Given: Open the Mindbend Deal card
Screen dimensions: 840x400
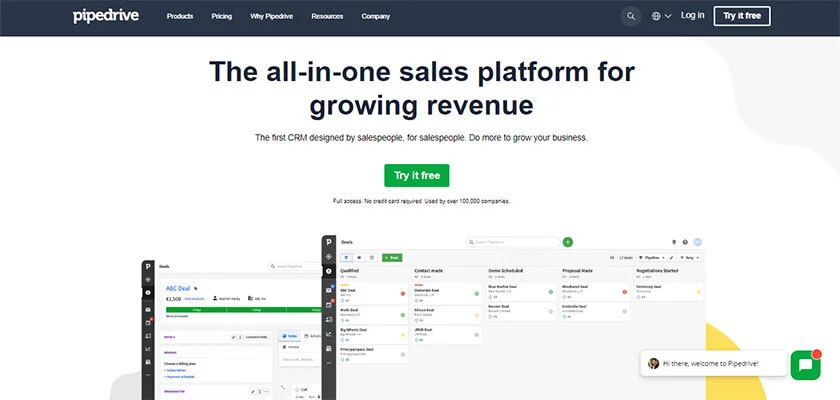Looking at the screenshot, I should [595, 292].
